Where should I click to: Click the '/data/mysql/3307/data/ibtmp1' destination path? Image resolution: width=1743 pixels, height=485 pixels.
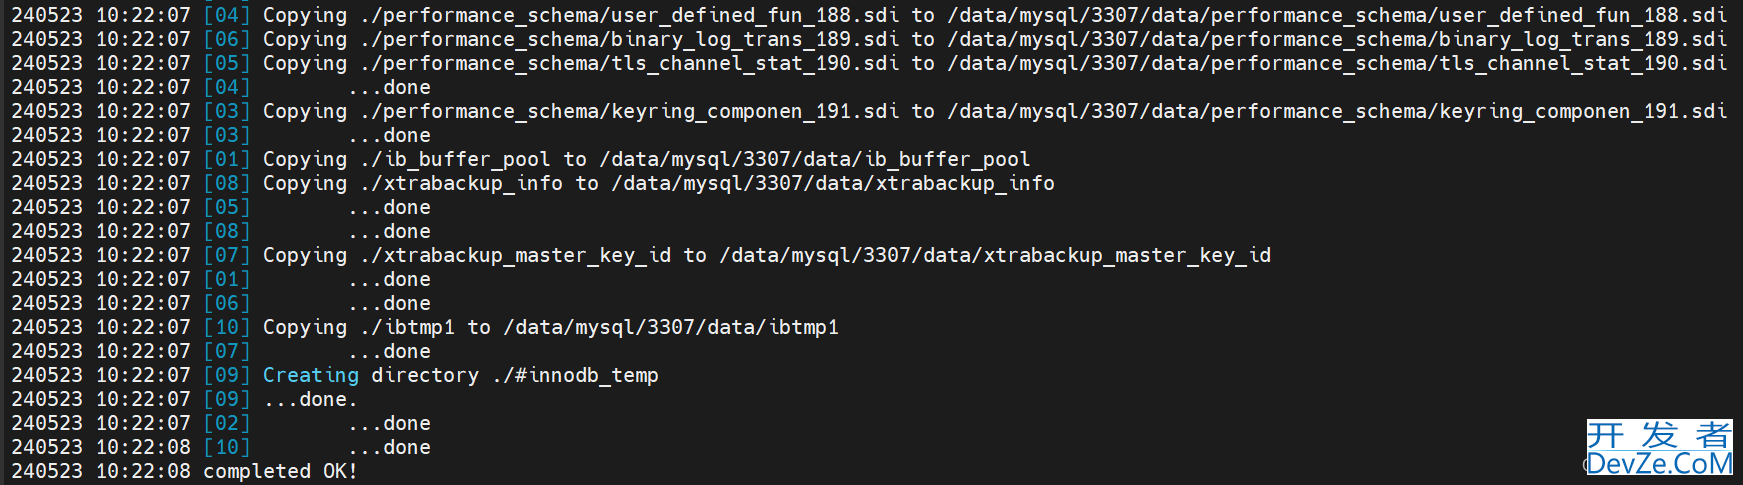[671, 327]
